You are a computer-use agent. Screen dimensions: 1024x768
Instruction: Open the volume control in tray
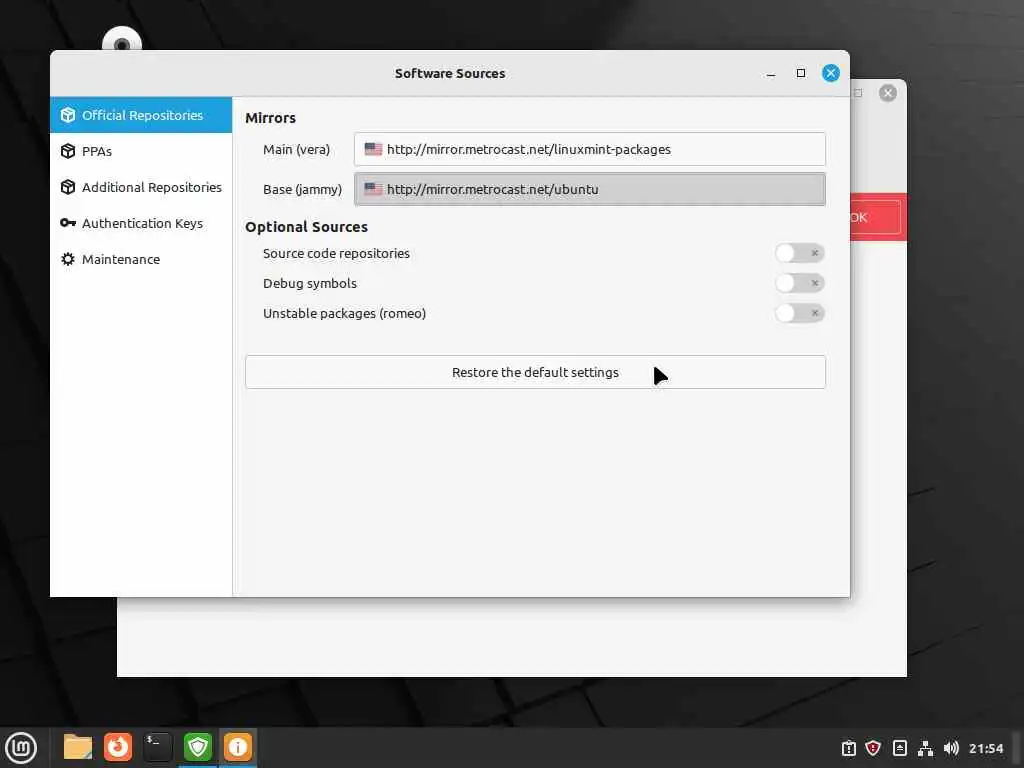[x=951, y=748]
